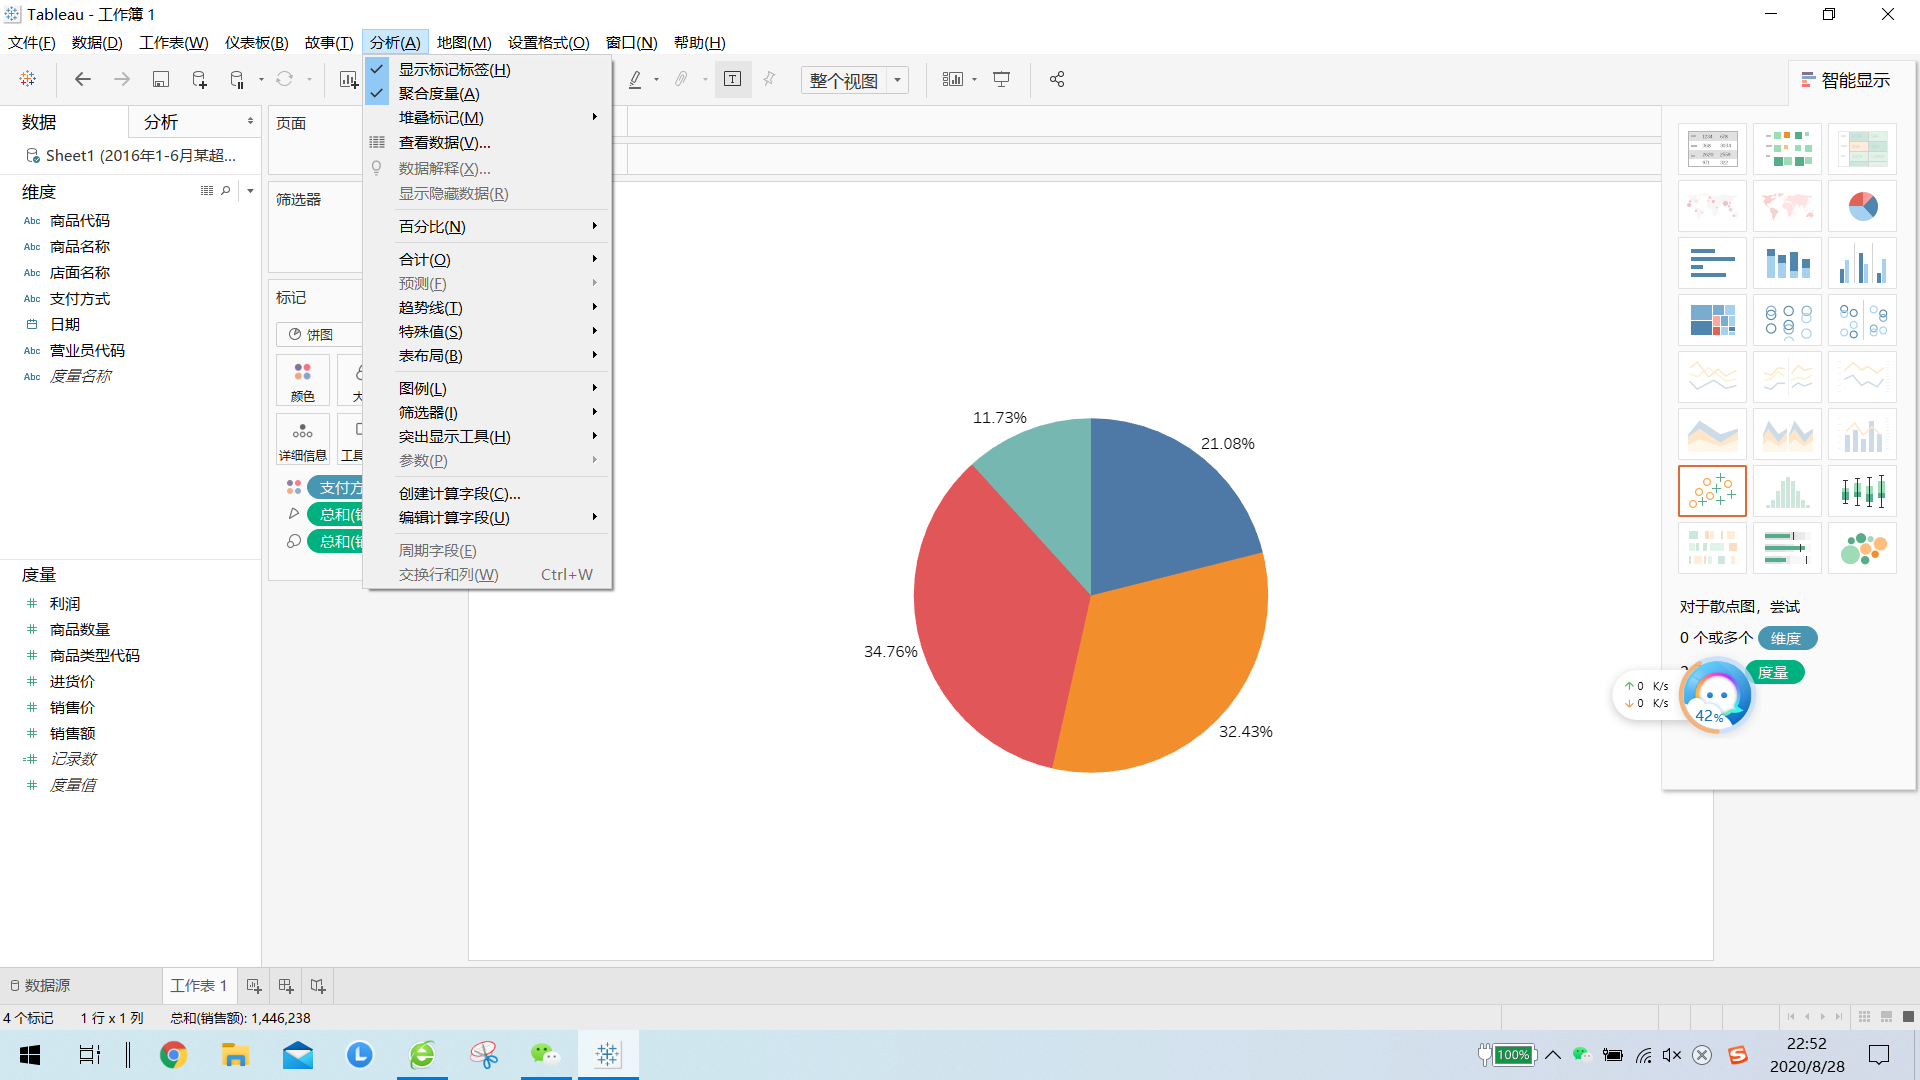Click the Tableau start page logo icon

(x=28, y=79)
